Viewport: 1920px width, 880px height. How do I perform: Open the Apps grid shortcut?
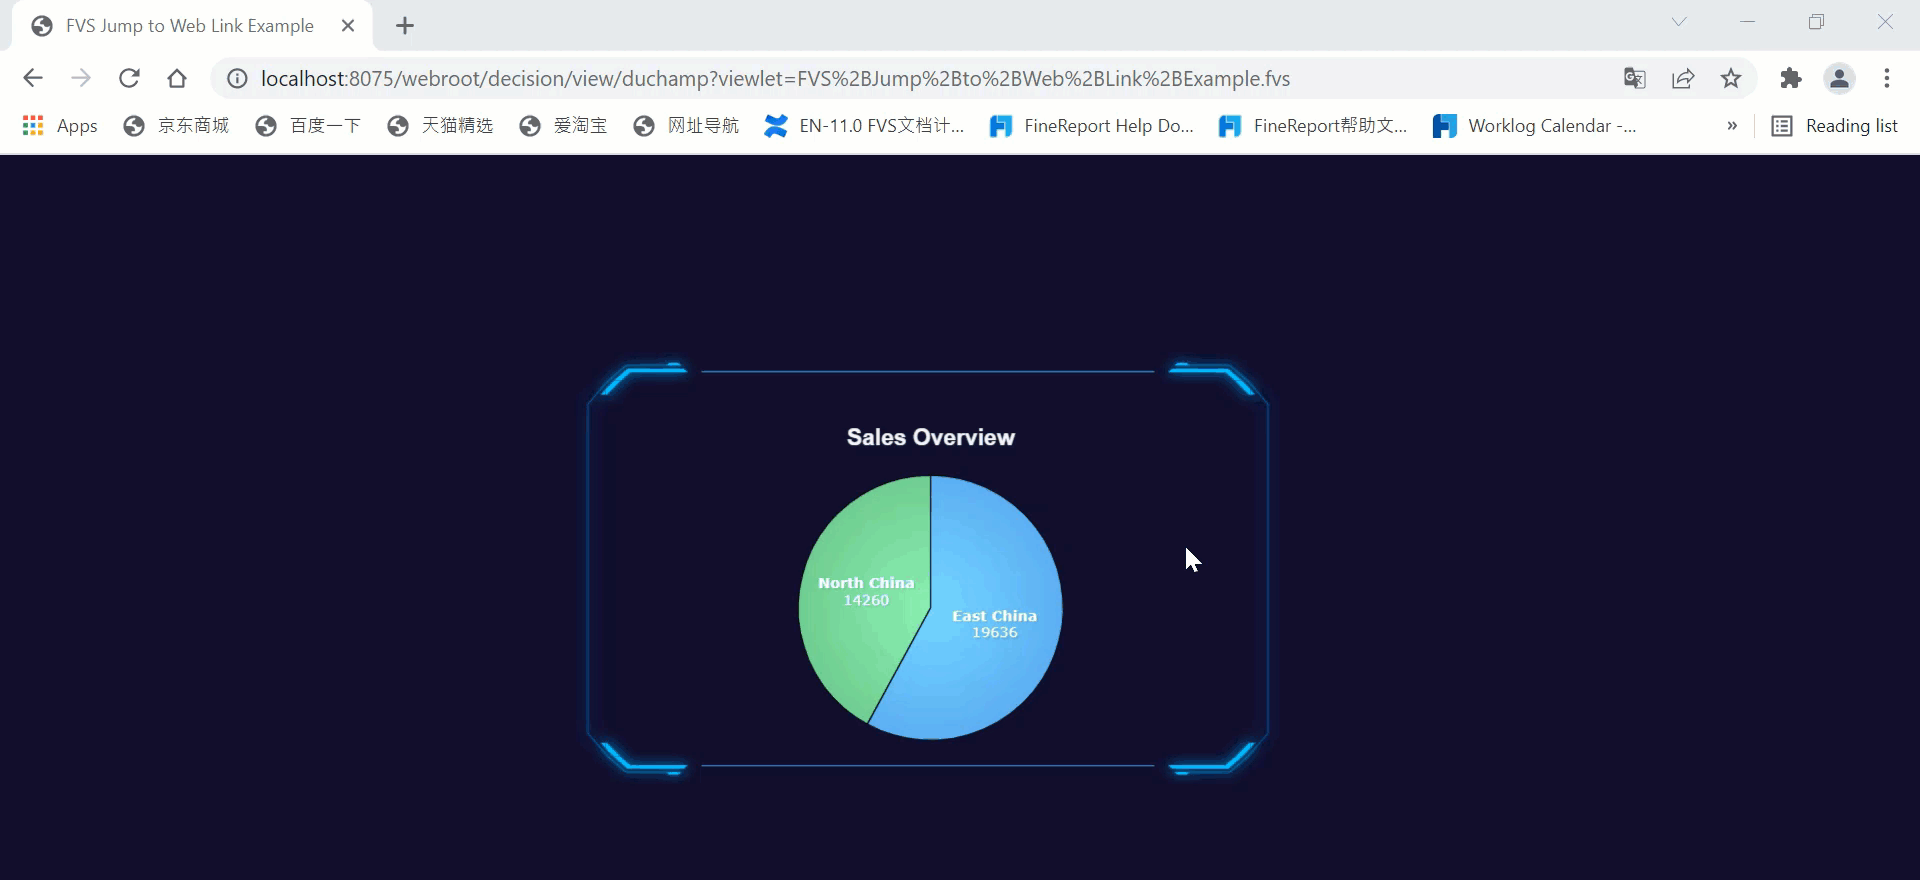[x=60, y=125]
